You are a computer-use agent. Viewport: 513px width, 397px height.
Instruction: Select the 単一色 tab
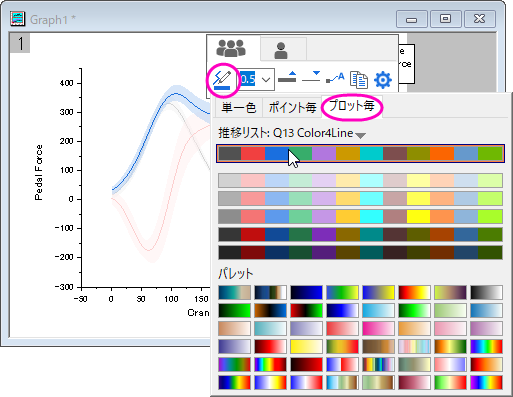click(239, 108)
